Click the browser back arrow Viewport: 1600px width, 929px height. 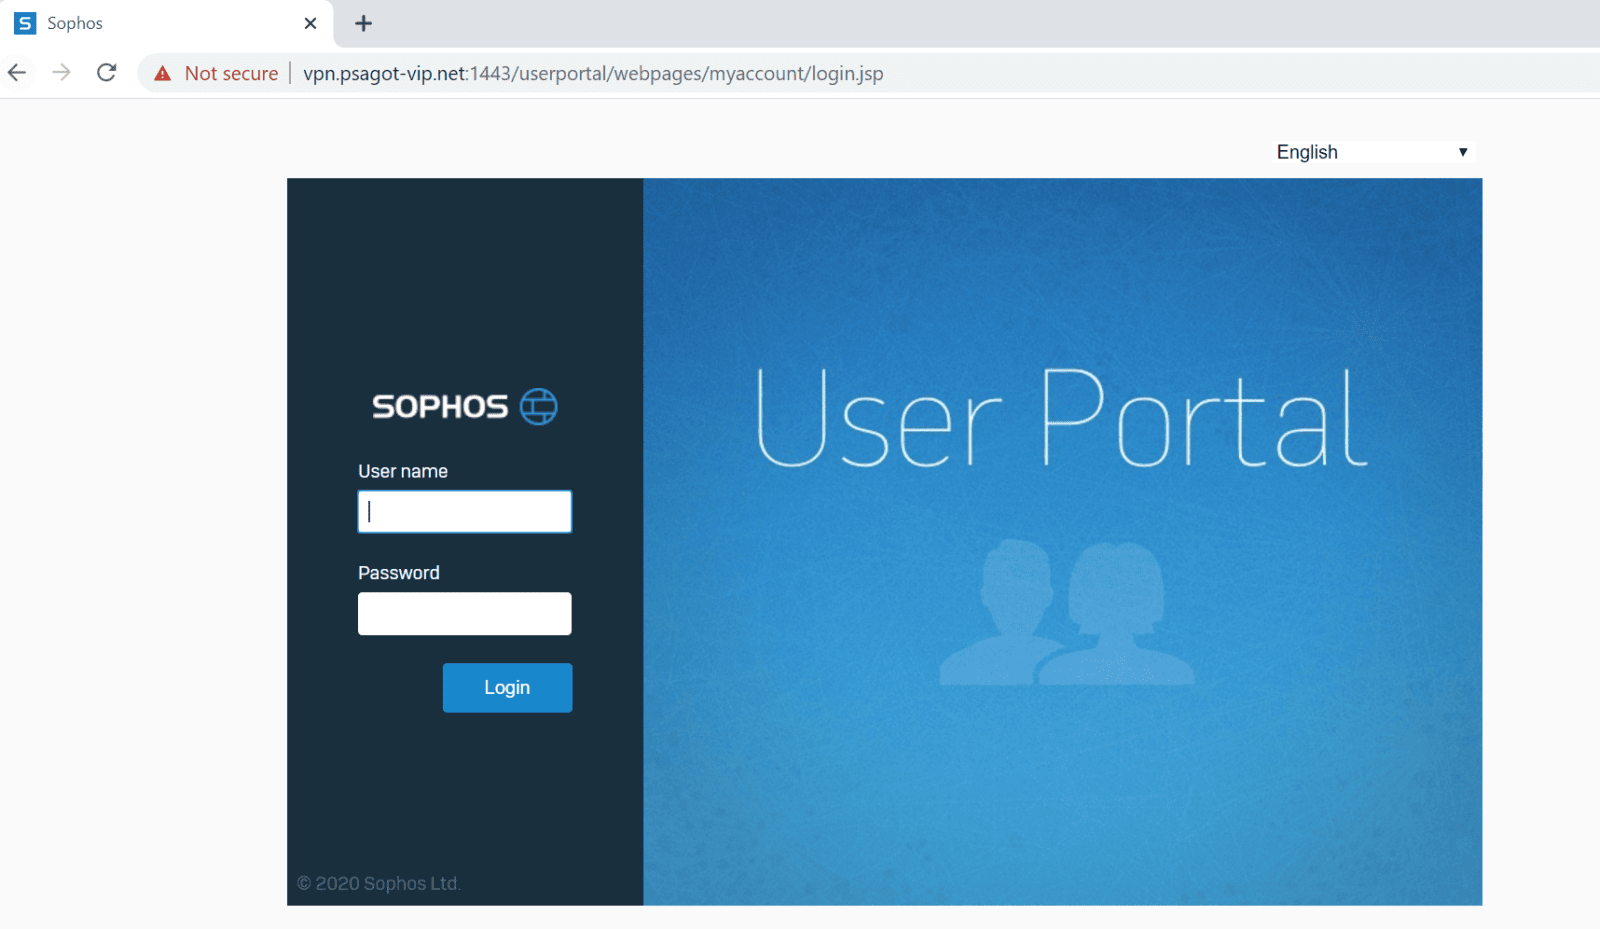coord(17,72)
